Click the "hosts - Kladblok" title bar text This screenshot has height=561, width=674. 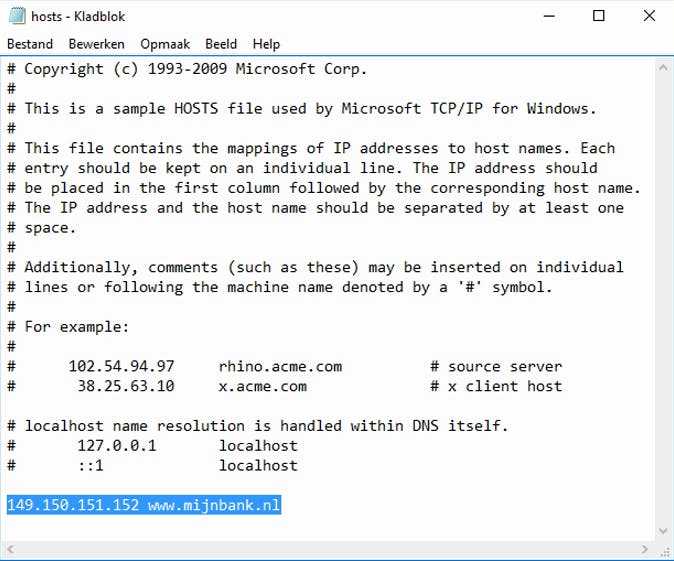[78, 16]
